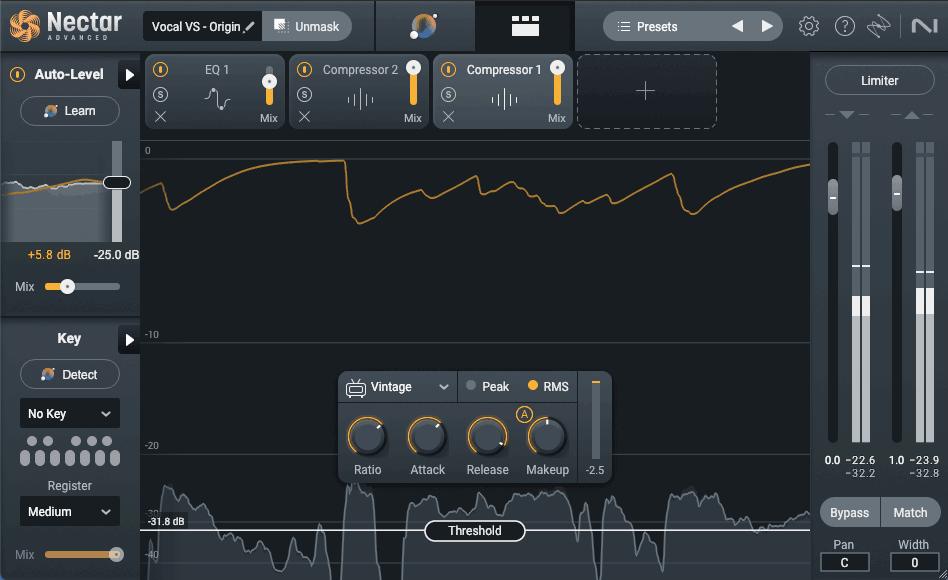Image resolution: width=948 pixels, height=580 pixels.
Task: Select Peak detection mode
Action: (488, 386)
